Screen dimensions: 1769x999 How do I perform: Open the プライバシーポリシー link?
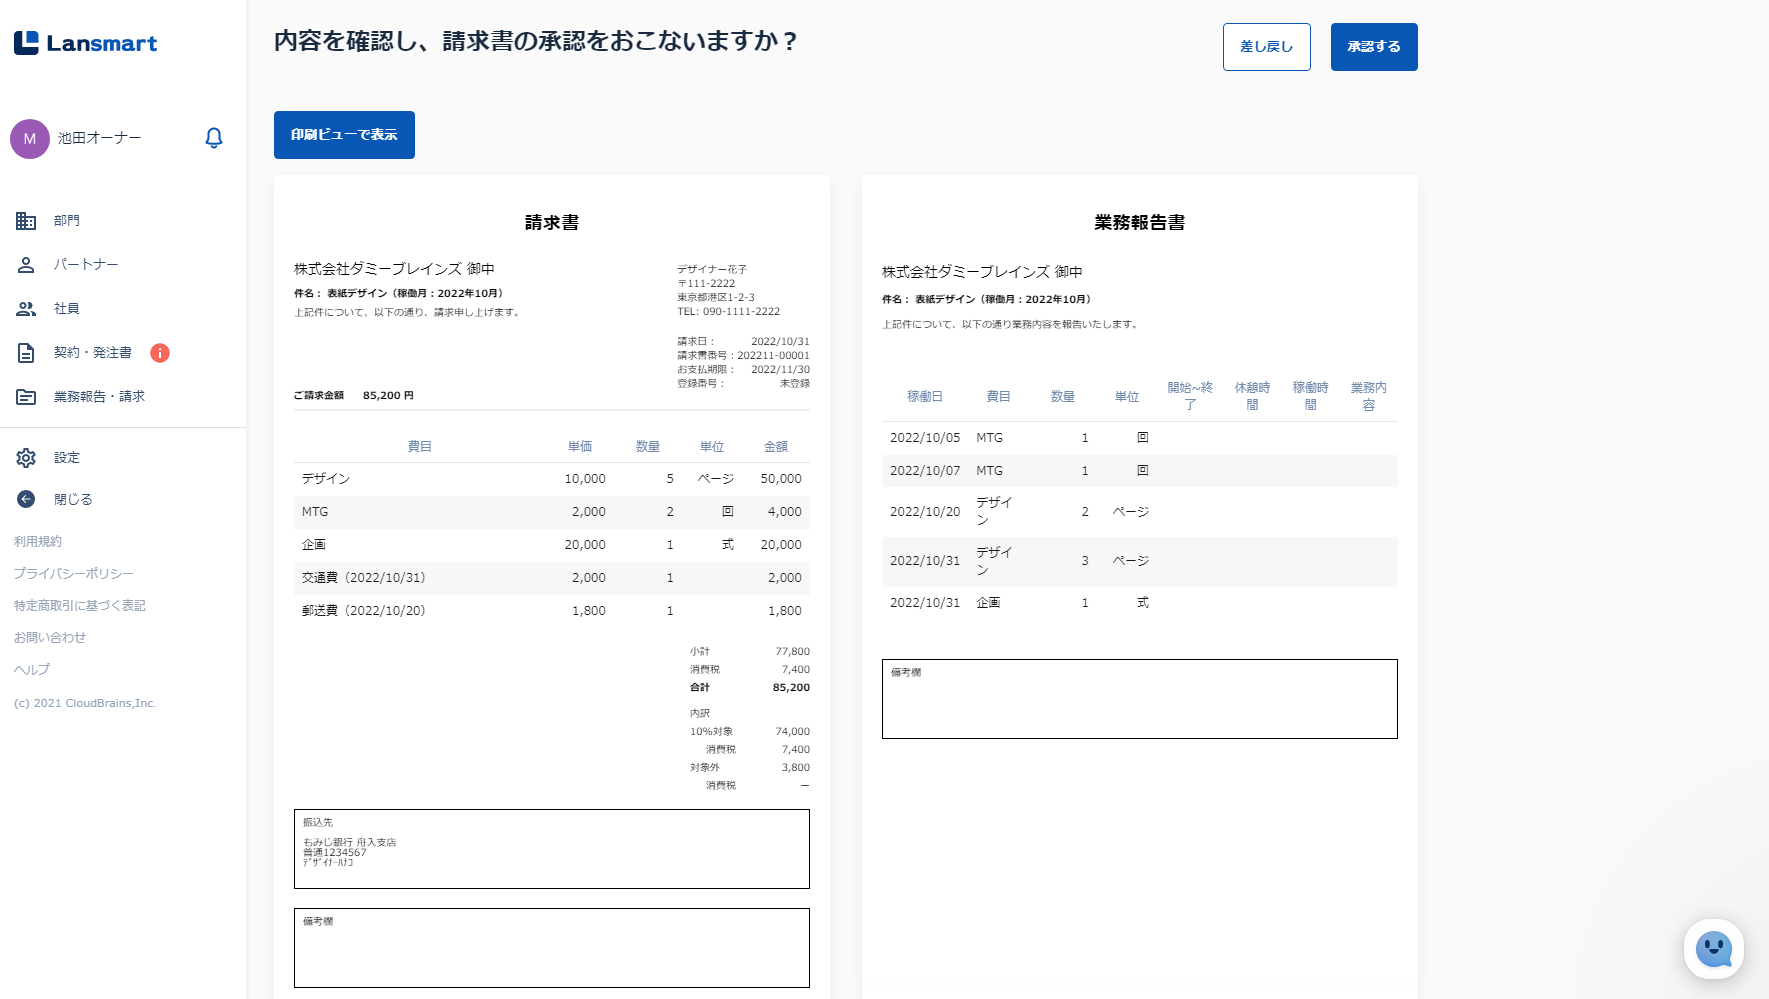74,574
